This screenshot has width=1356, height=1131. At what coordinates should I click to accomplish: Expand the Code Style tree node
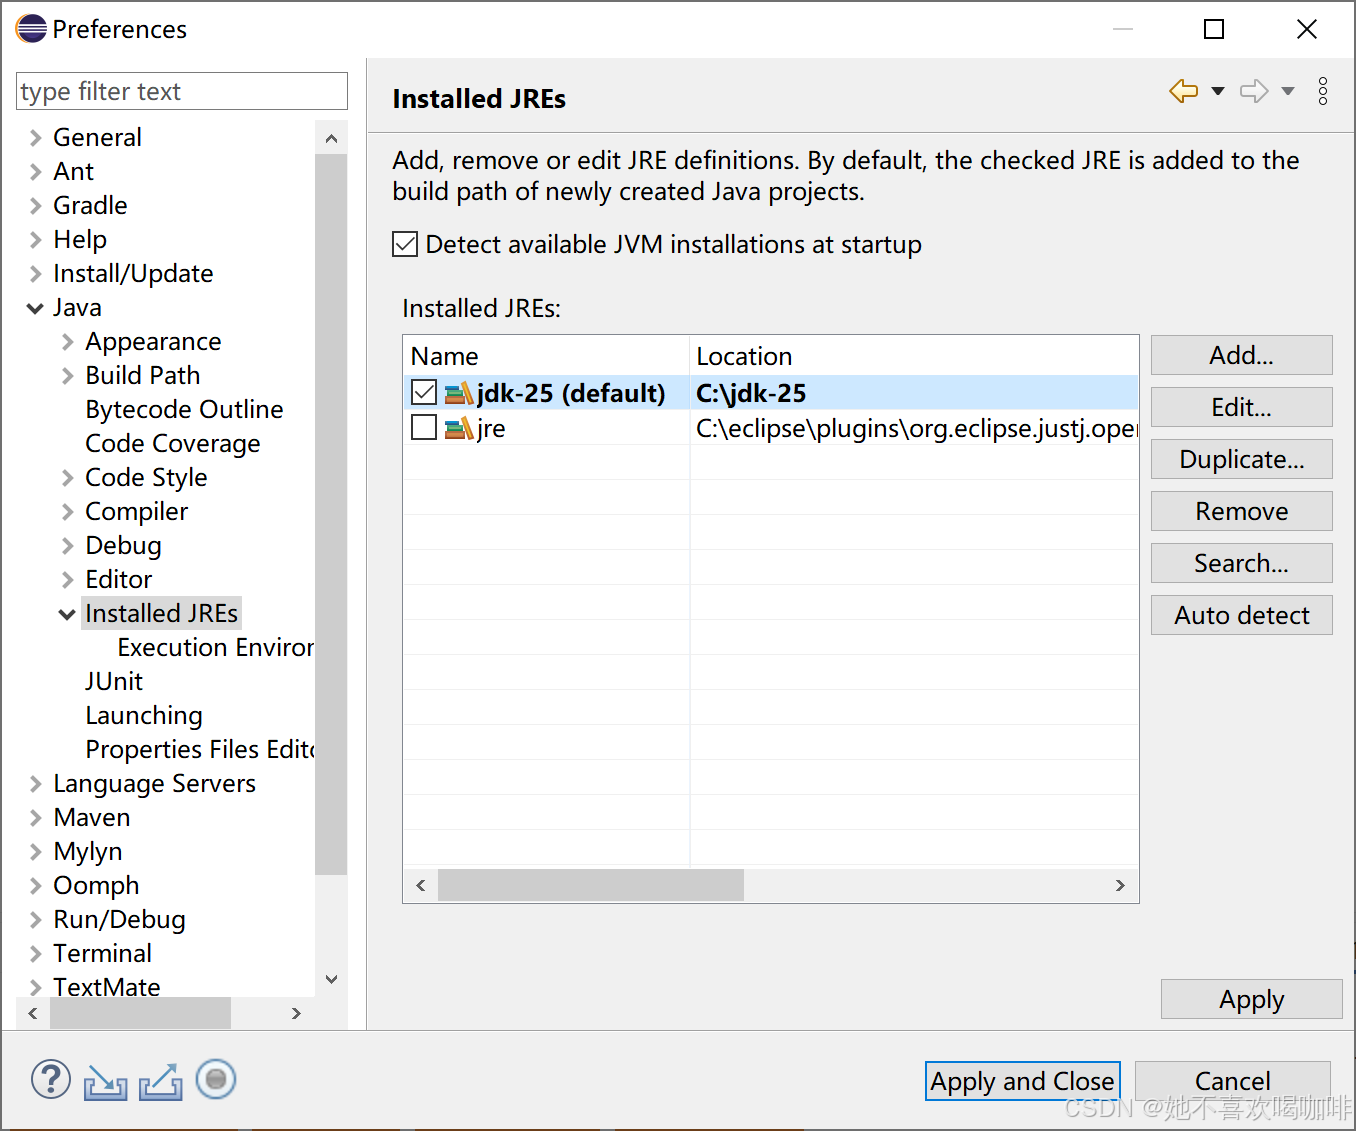coord(67,478)
